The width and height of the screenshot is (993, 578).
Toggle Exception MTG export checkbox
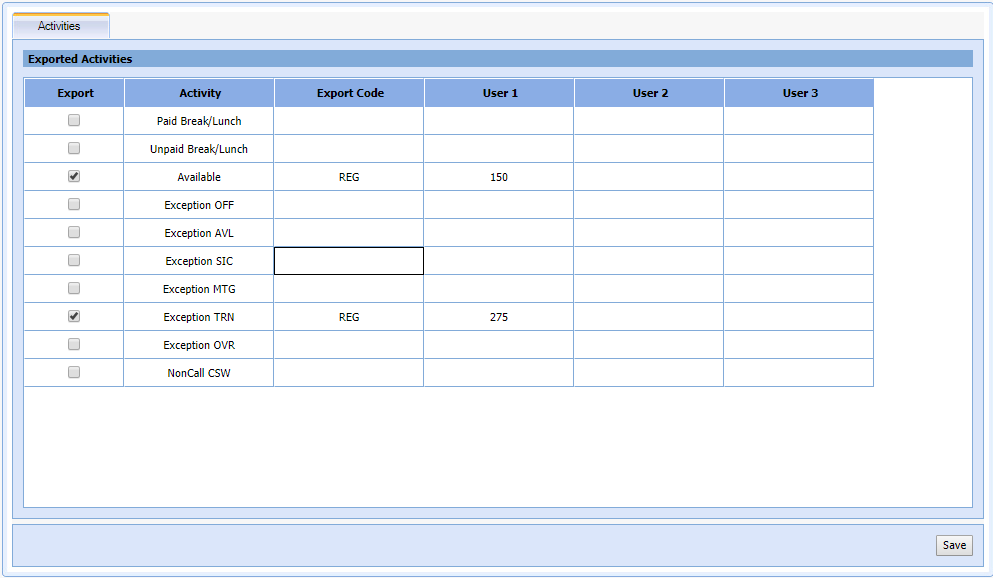tap(74, 288)
